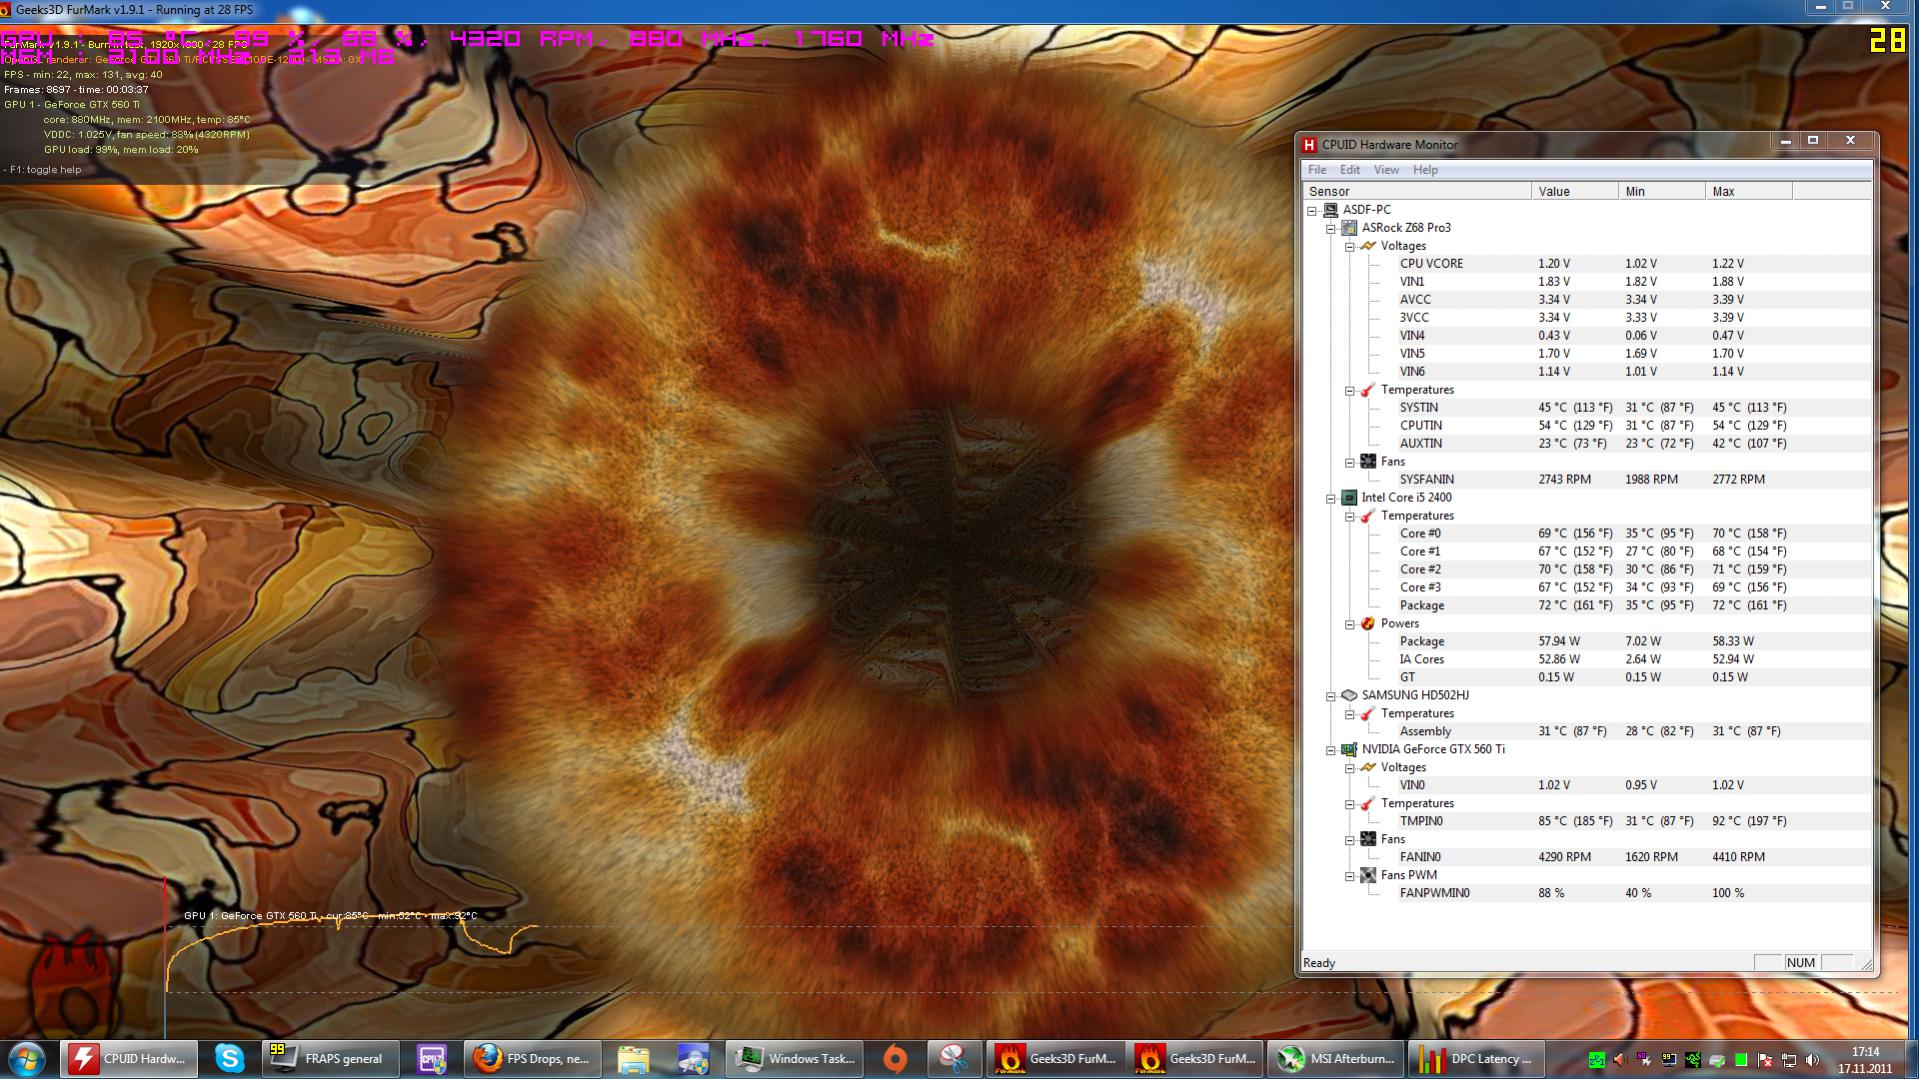Select the TMPIN0 GPU temperature row
Viewport: 1919px width, 1079px height.
pos(1633,822)
